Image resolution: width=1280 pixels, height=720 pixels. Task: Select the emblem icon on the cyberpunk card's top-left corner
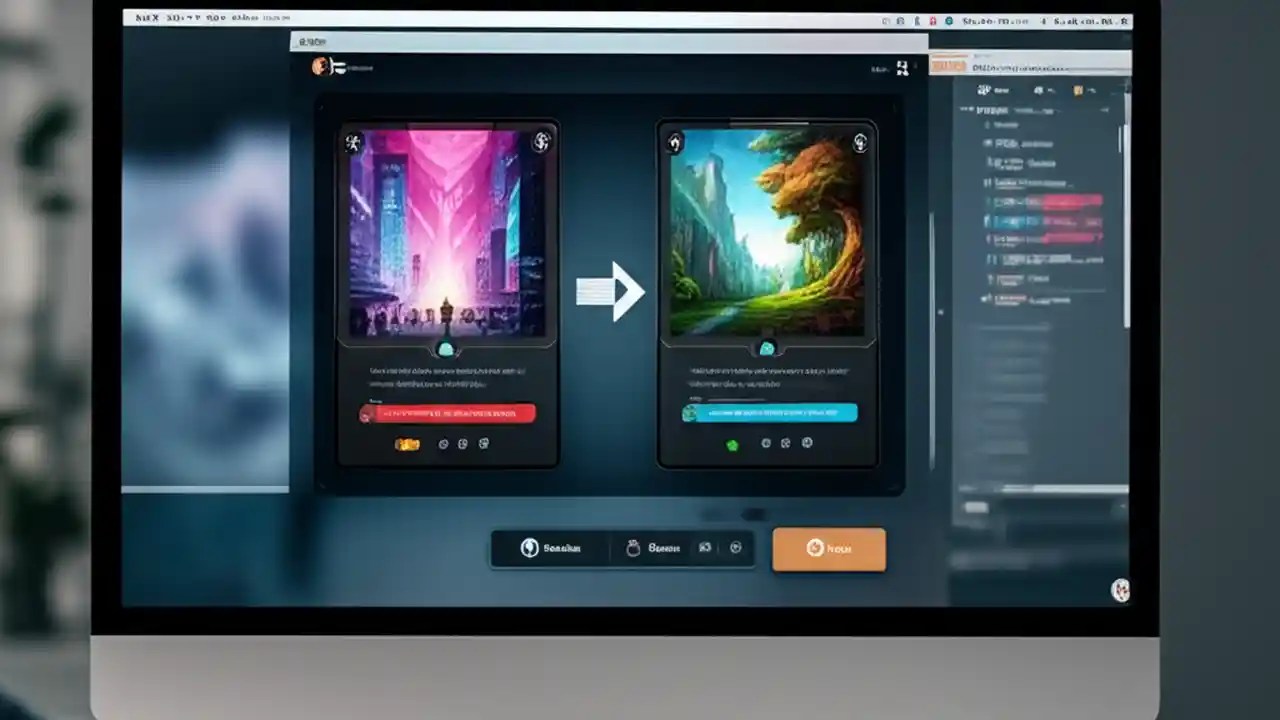coord(352,142)
